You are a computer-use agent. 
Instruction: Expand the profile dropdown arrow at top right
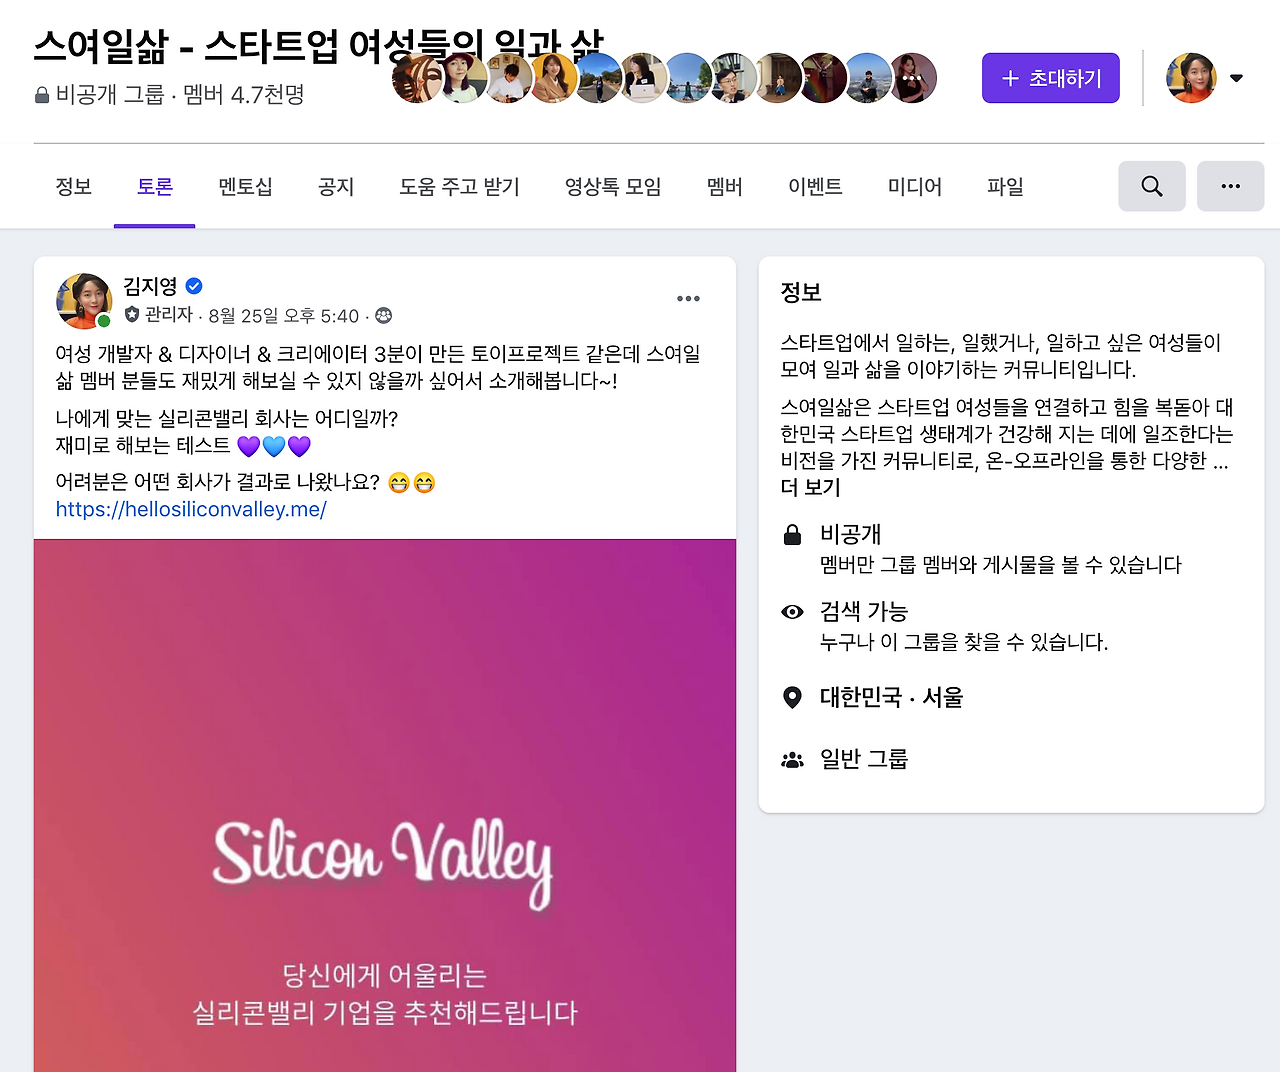(x=1236, y=78)
